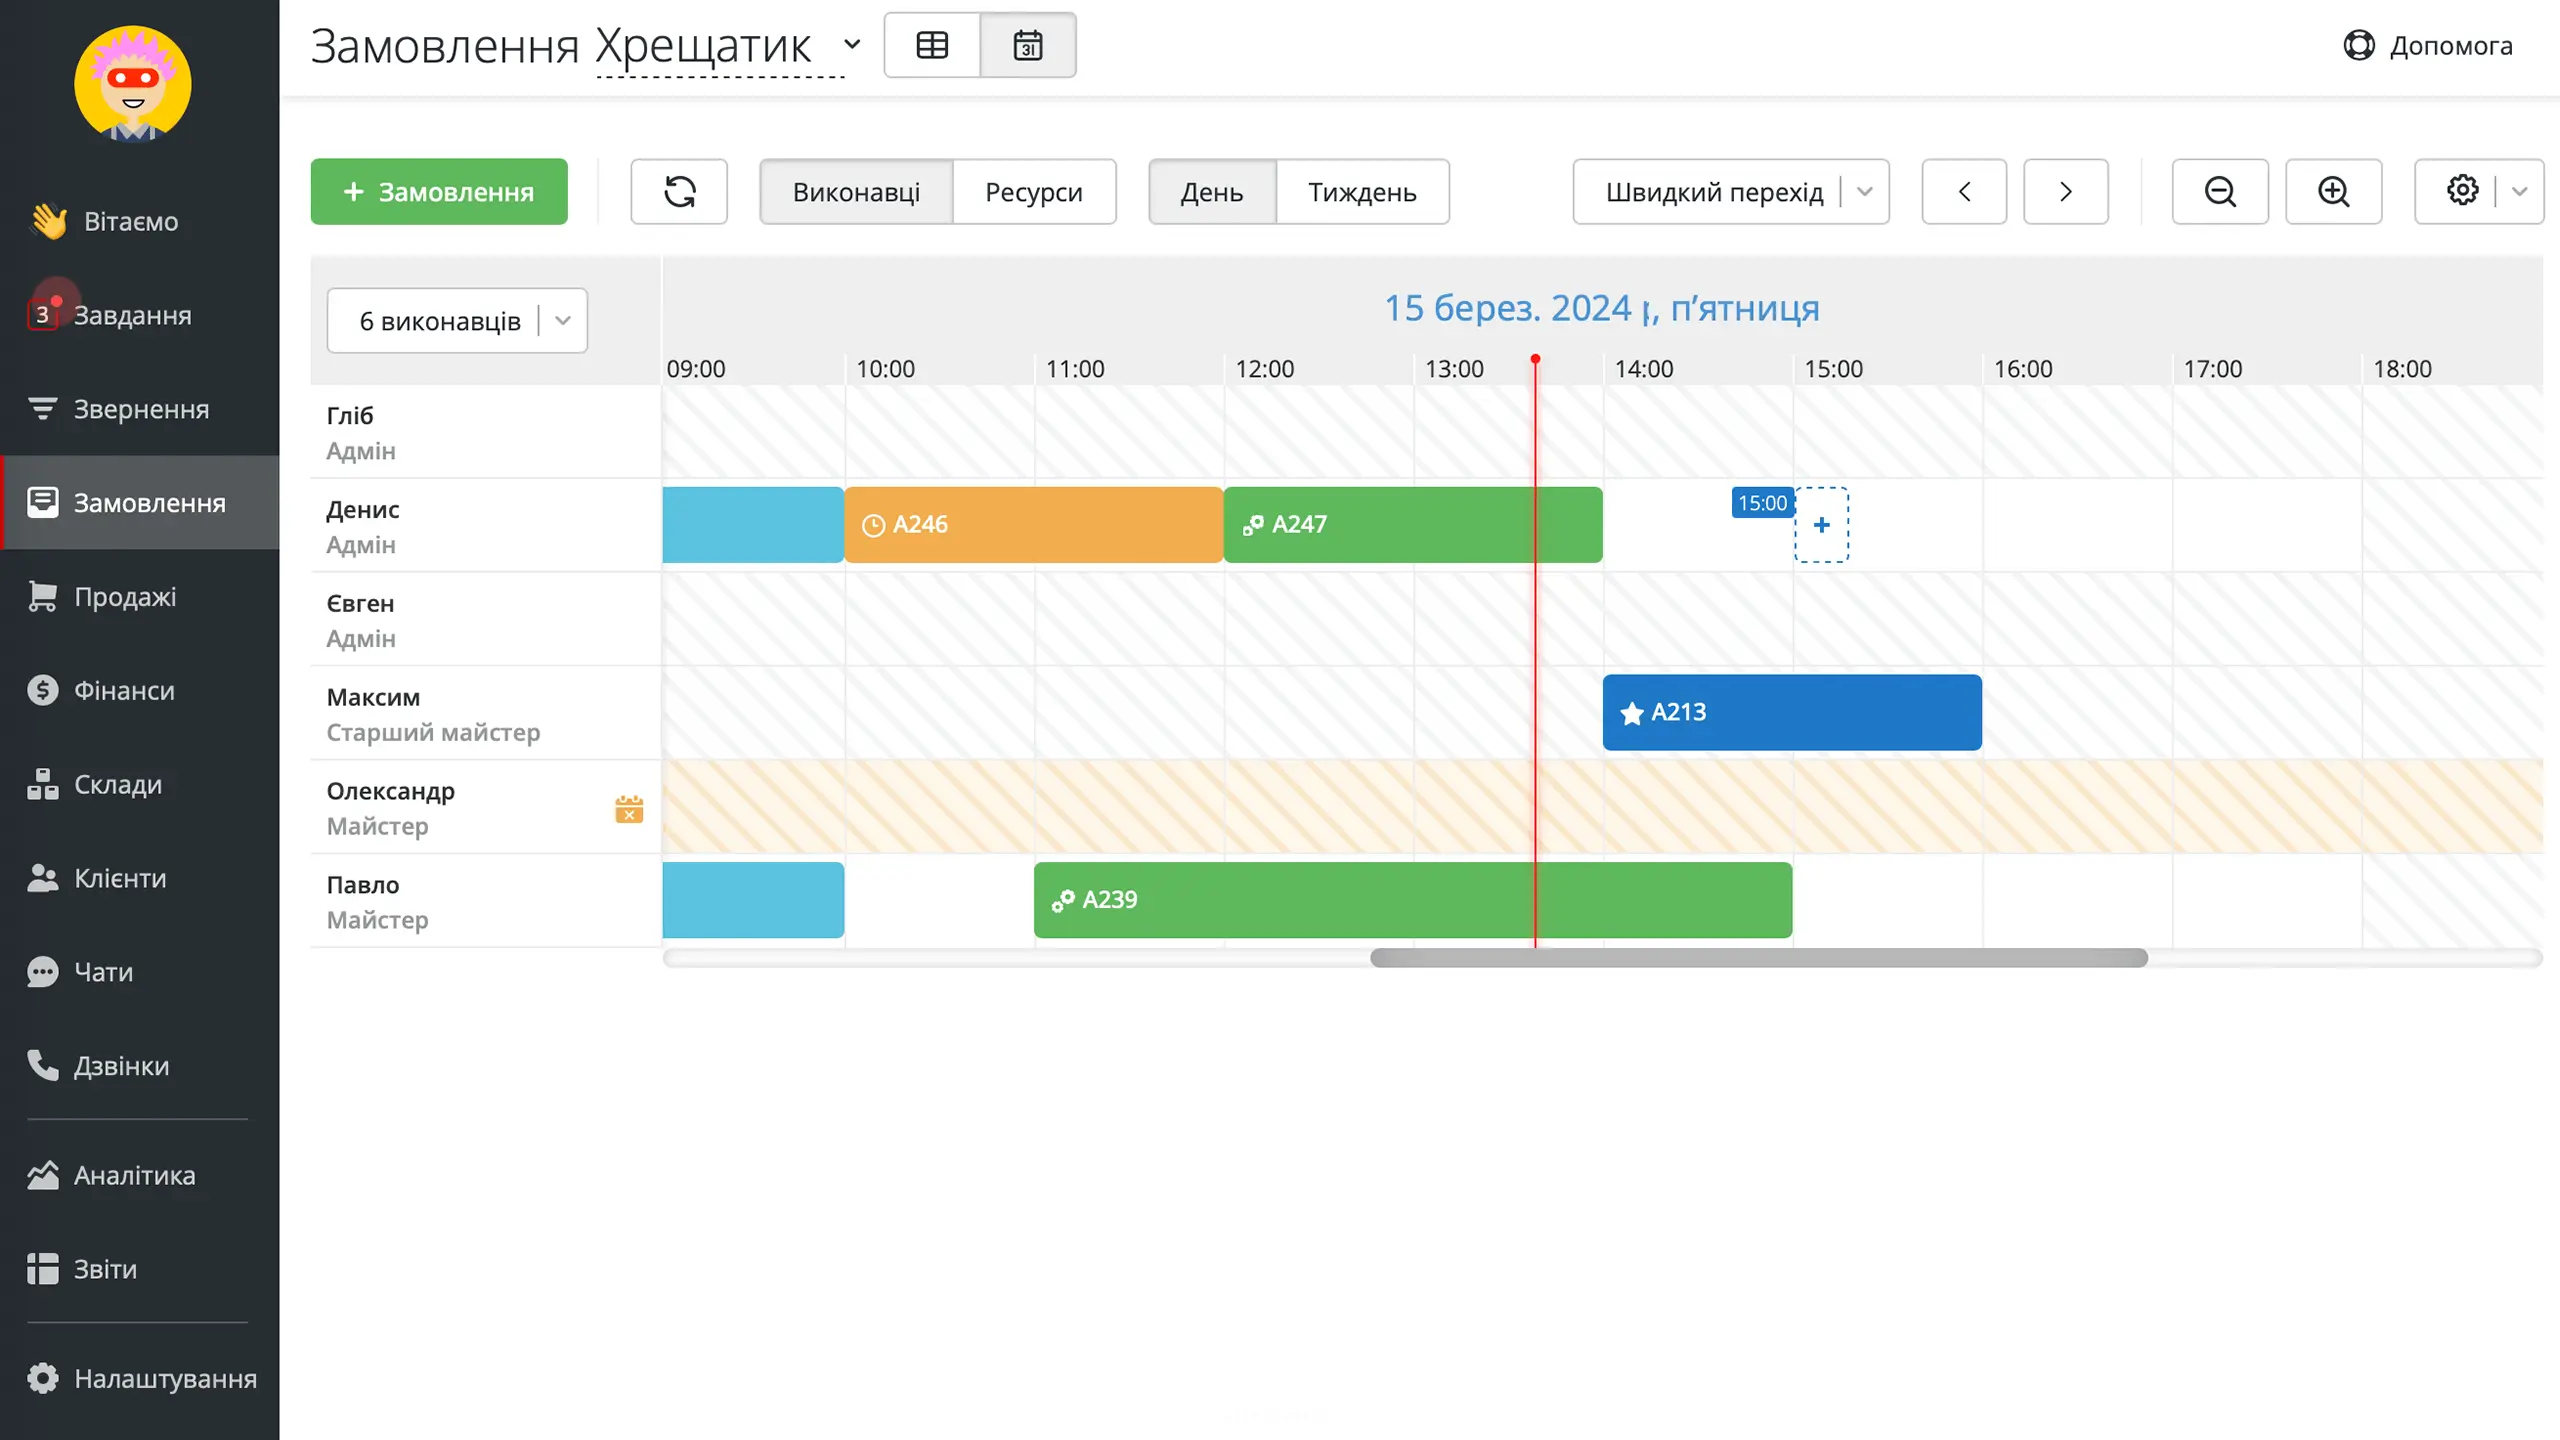
Task: Select executor Олександр row
Action: pos(485,808)
